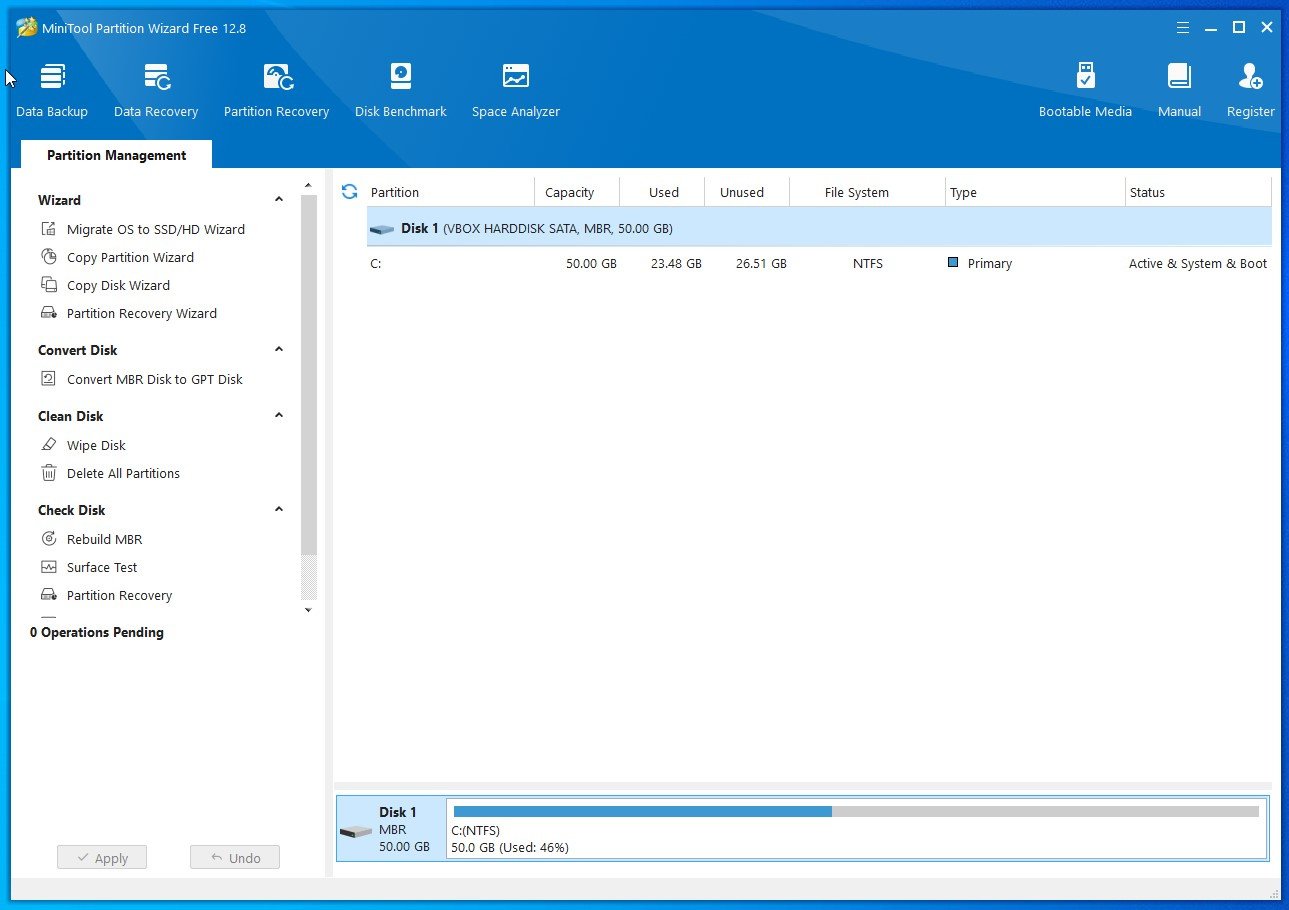Sort by the Unused column header
The width and height of the screenshot is (1289, 910).
click(747, 192)
